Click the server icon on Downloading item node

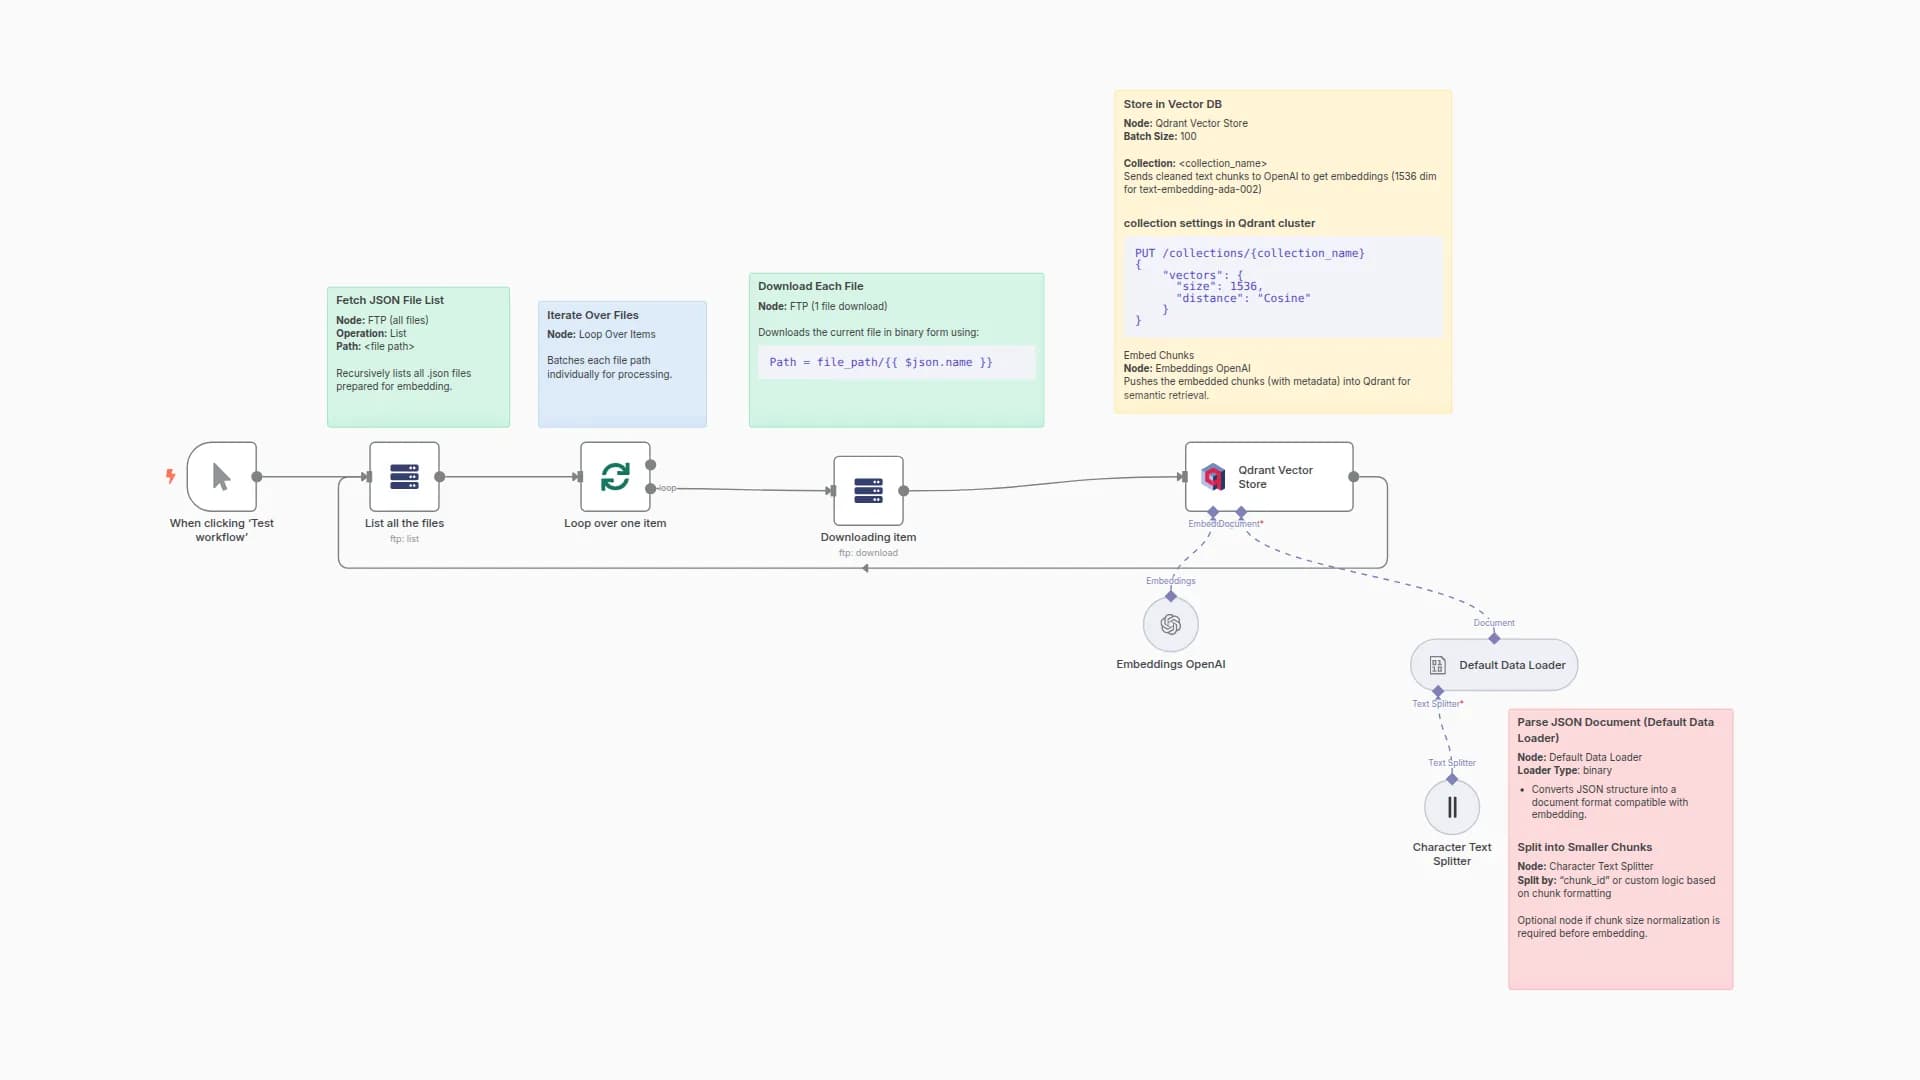[x=868, y=491]
